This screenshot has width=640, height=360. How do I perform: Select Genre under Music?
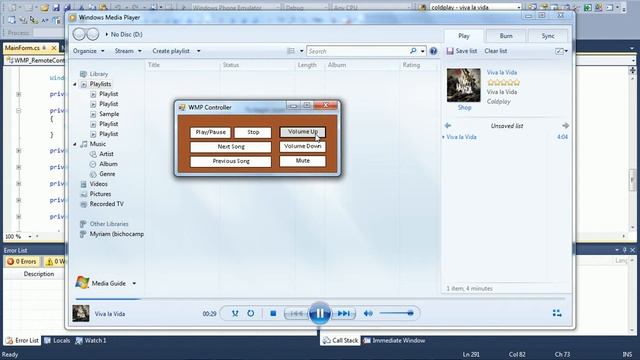pos(107,174)
